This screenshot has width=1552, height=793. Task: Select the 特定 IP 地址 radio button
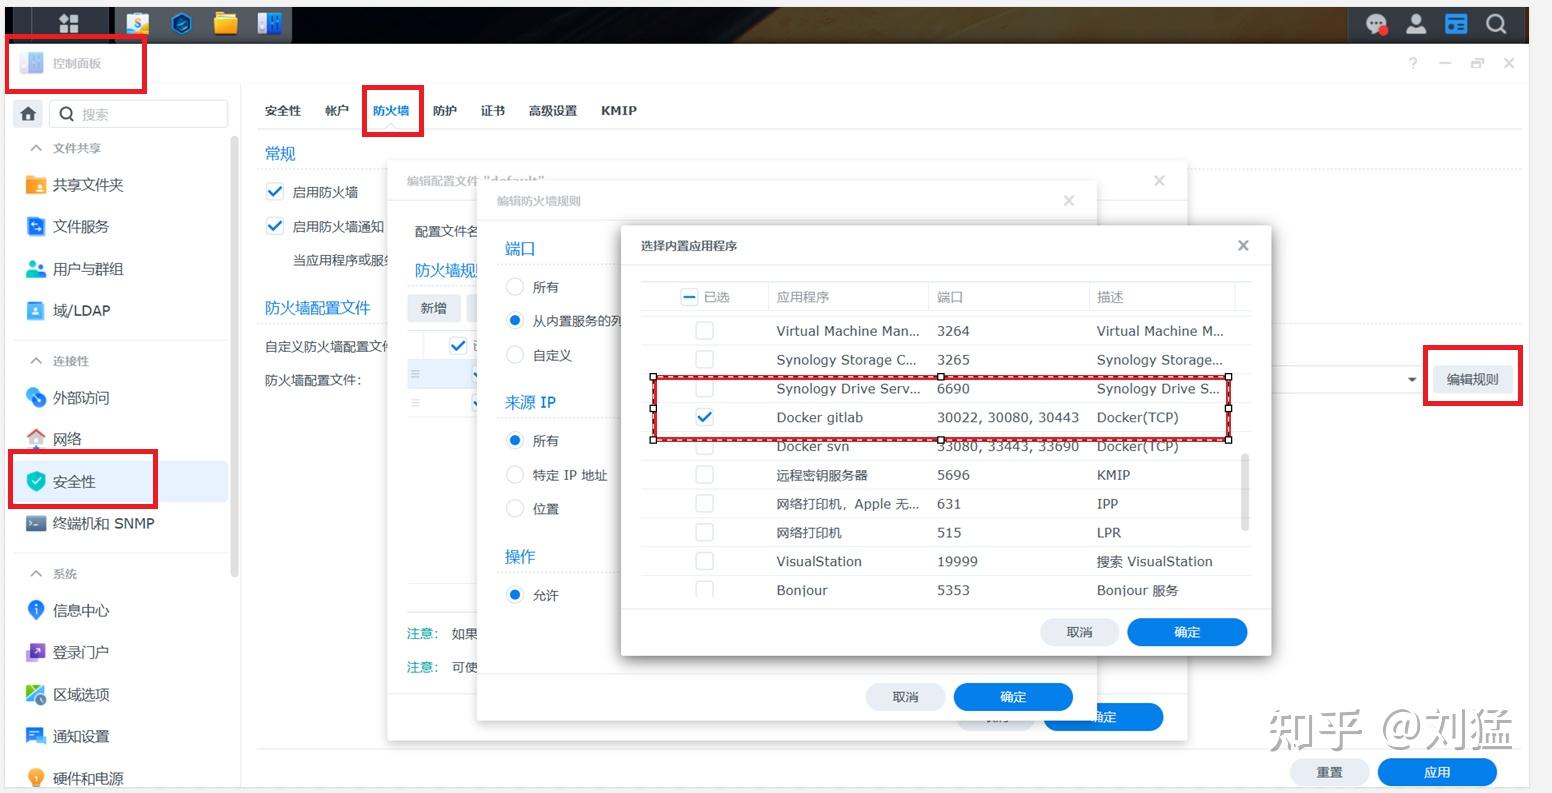click(x=515, y=475)
